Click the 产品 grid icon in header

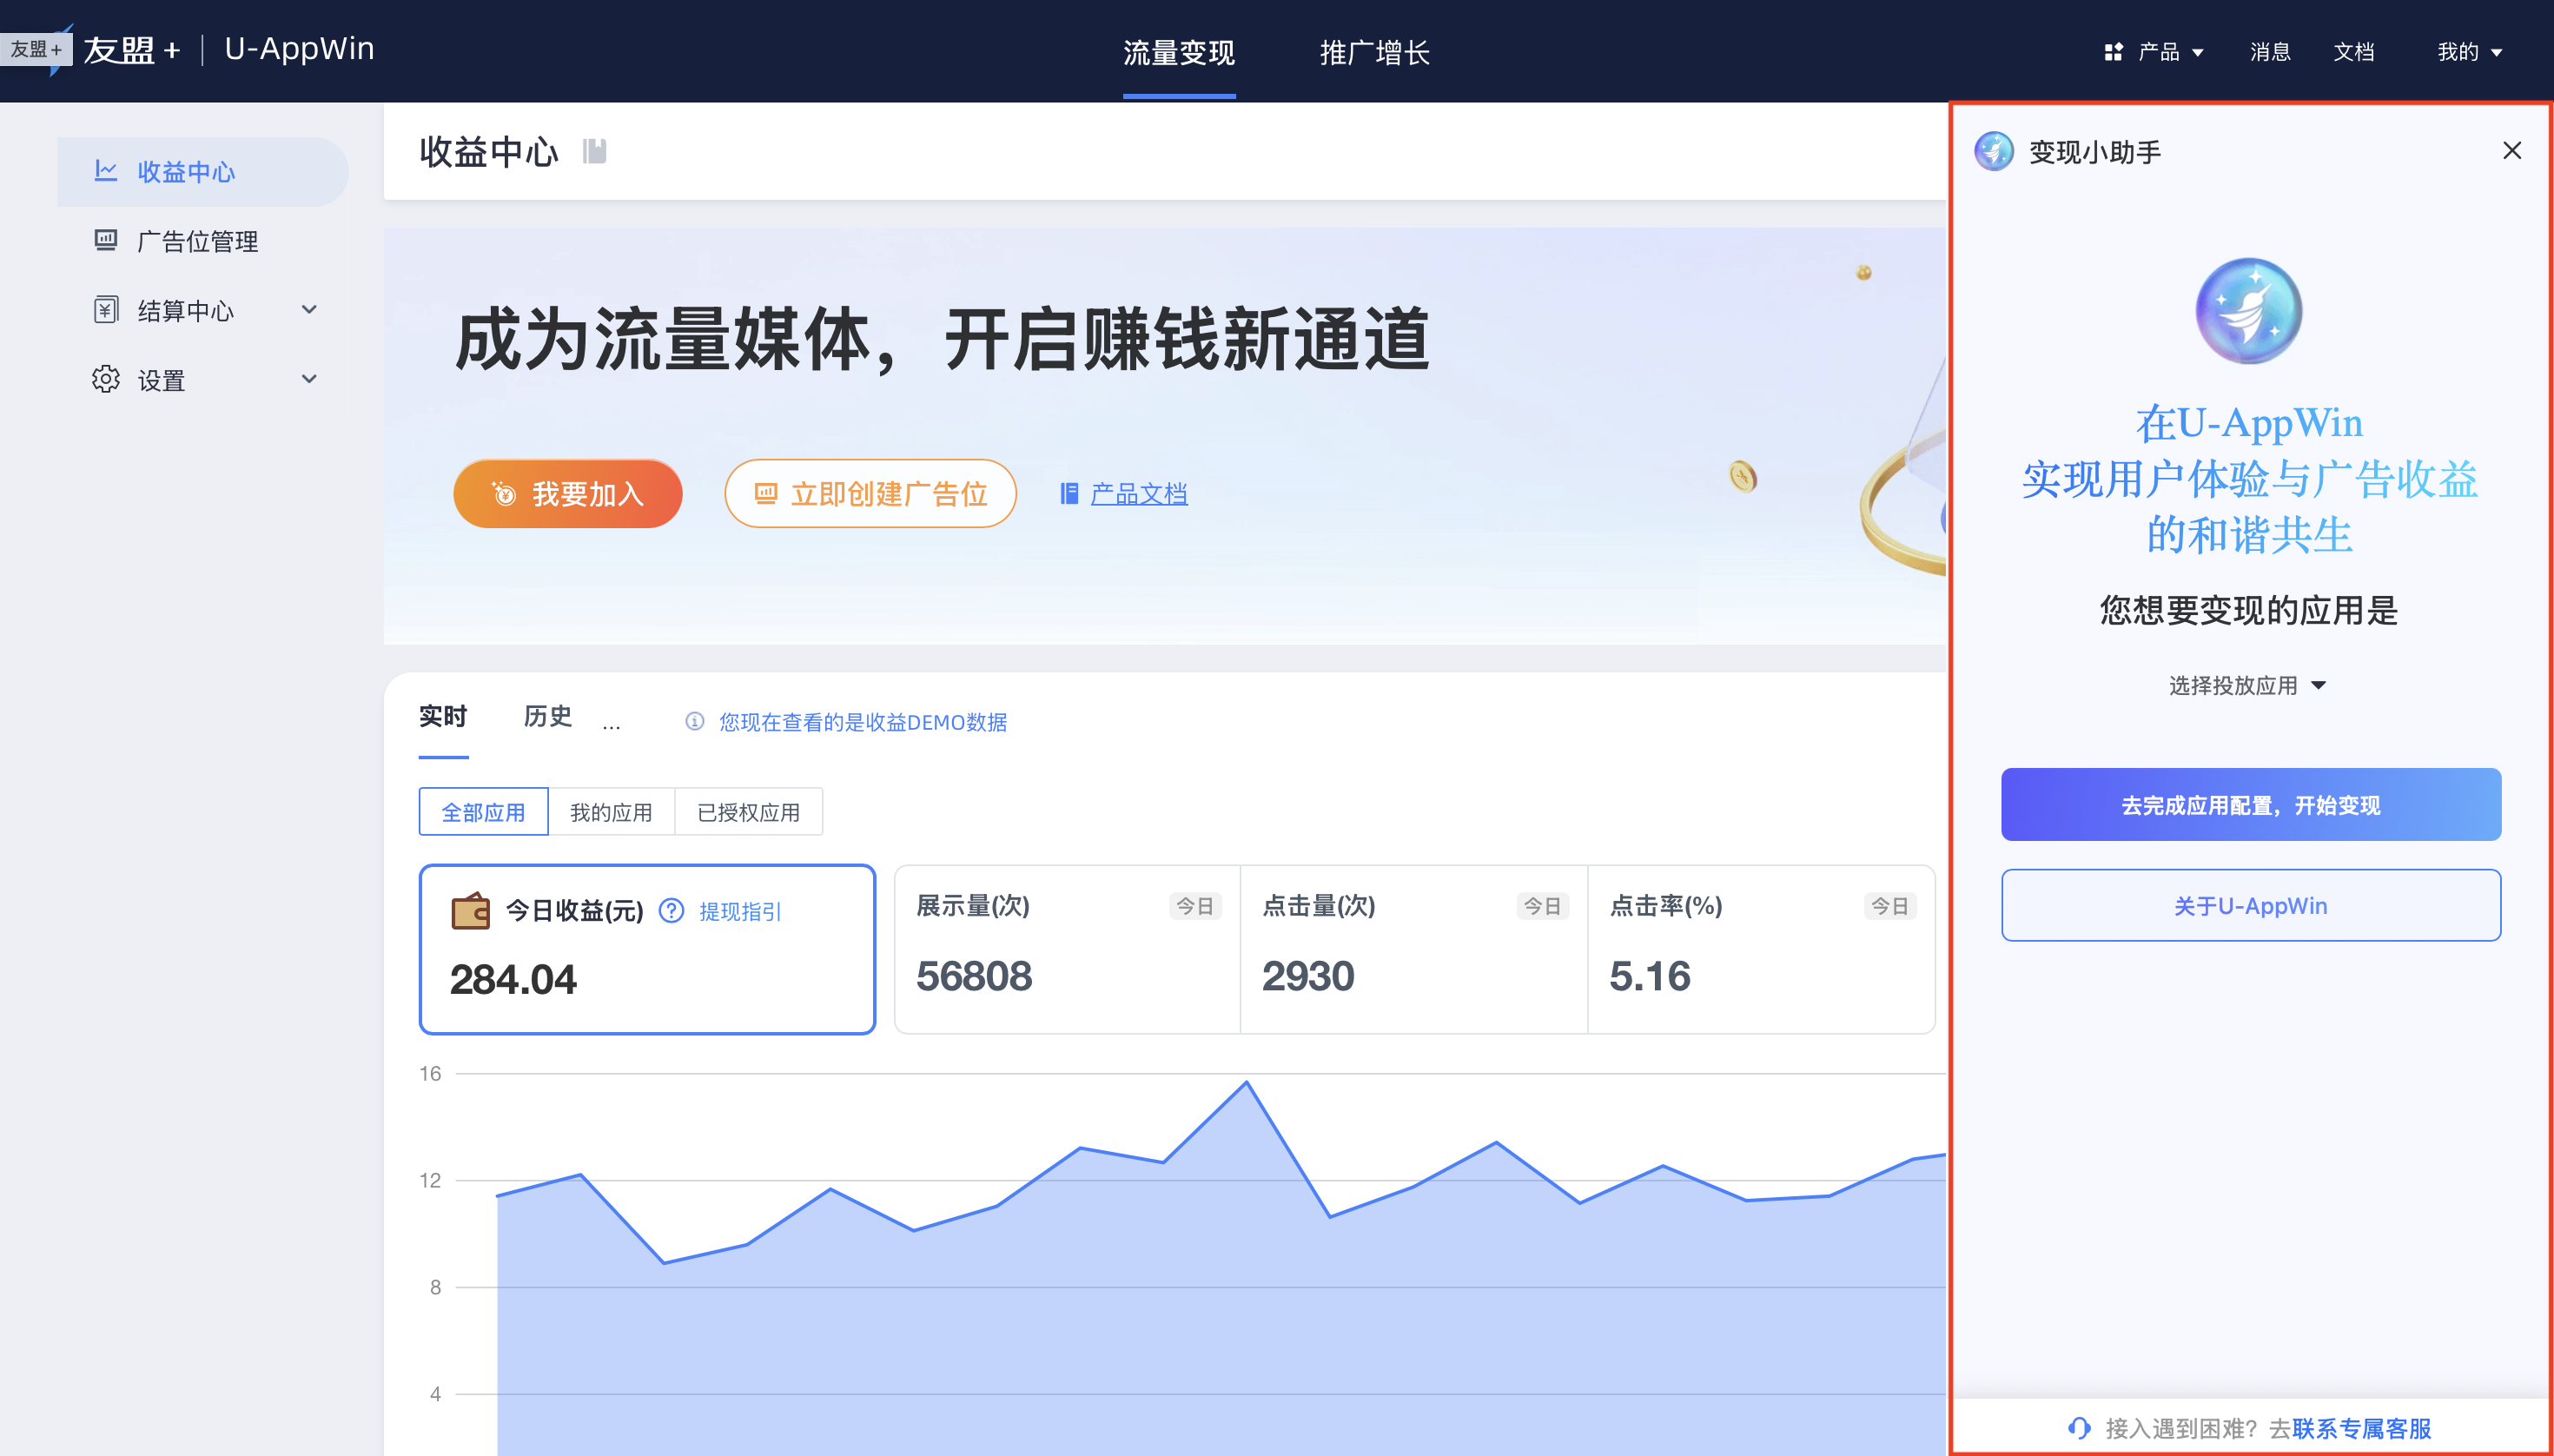pos(2113,52)
